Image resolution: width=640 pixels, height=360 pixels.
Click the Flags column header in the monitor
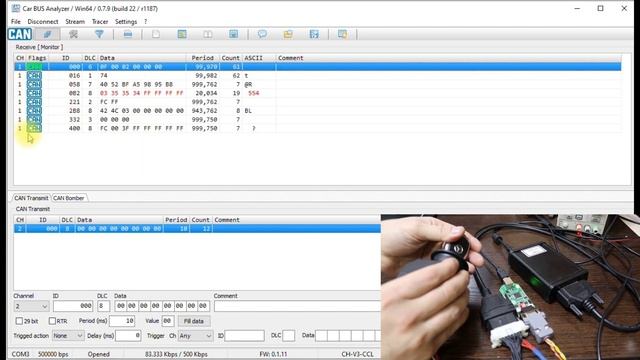37,58
